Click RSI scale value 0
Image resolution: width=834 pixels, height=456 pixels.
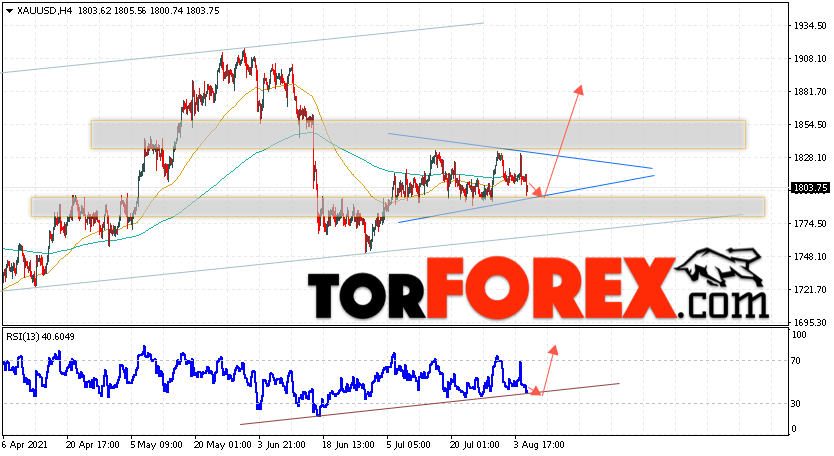point(794,429)
